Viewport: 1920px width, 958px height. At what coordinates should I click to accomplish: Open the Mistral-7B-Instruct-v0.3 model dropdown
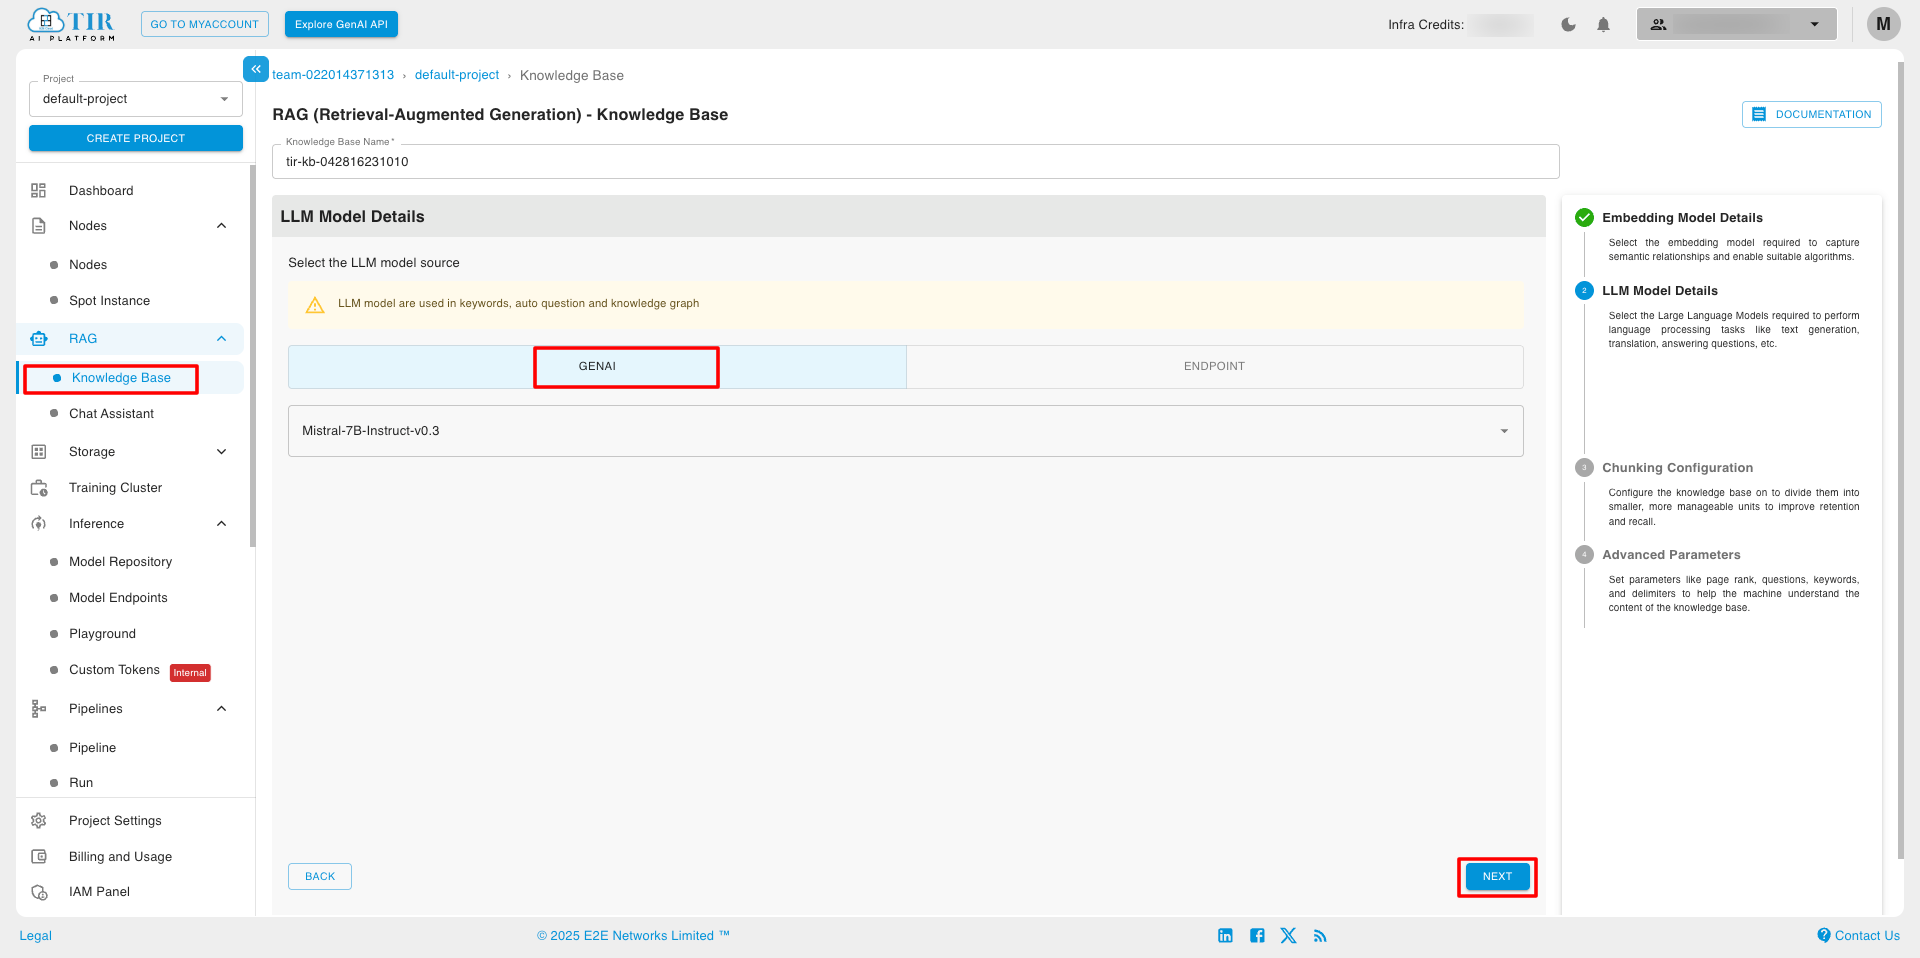906,431
